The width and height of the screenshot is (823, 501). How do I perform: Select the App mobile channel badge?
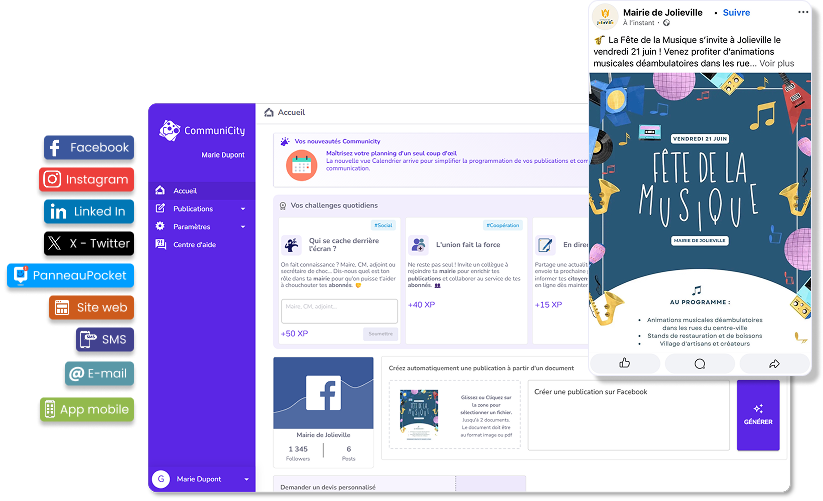click(87, 409)
